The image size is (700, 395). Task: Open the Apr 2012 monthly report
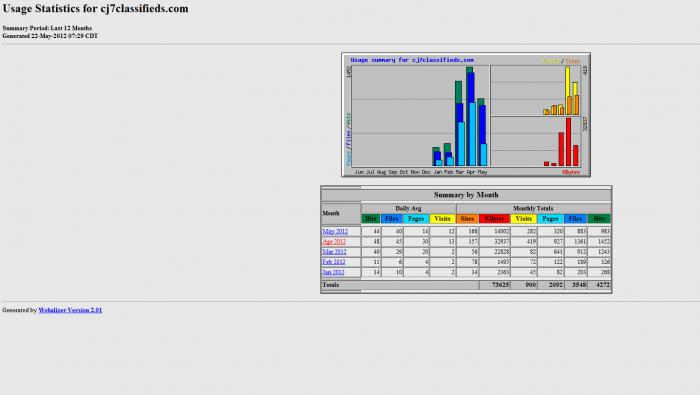[334, 241]
